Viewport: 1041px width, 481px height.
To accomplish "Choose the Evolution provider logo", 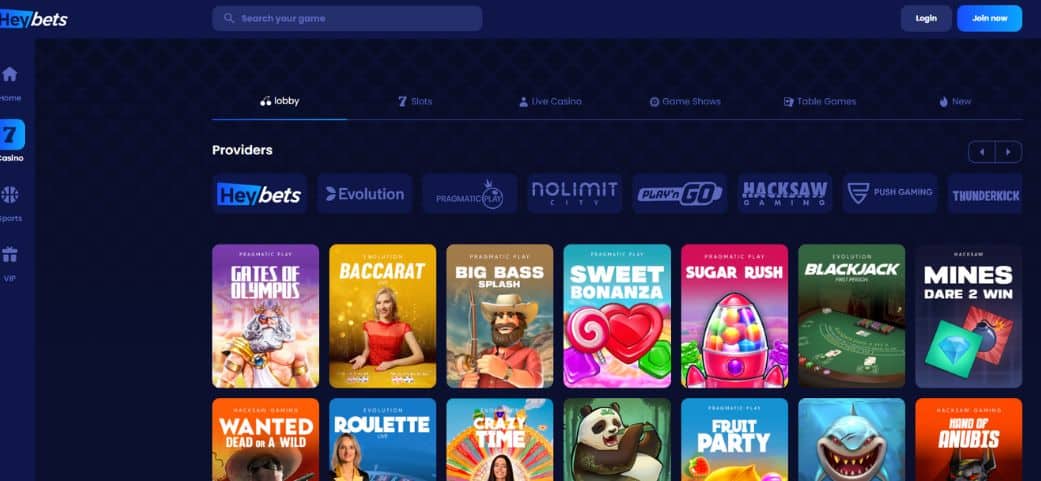I will point(364,194).
